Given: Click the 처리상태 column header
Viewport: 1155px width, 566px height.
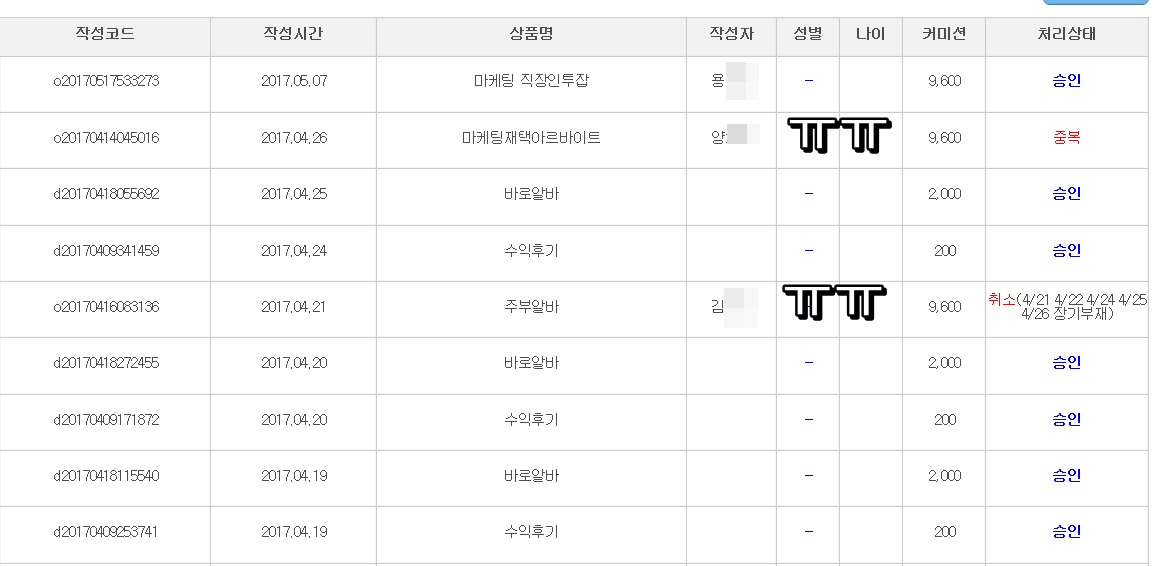Looking at the screenshot, I should pos(1066,34).
